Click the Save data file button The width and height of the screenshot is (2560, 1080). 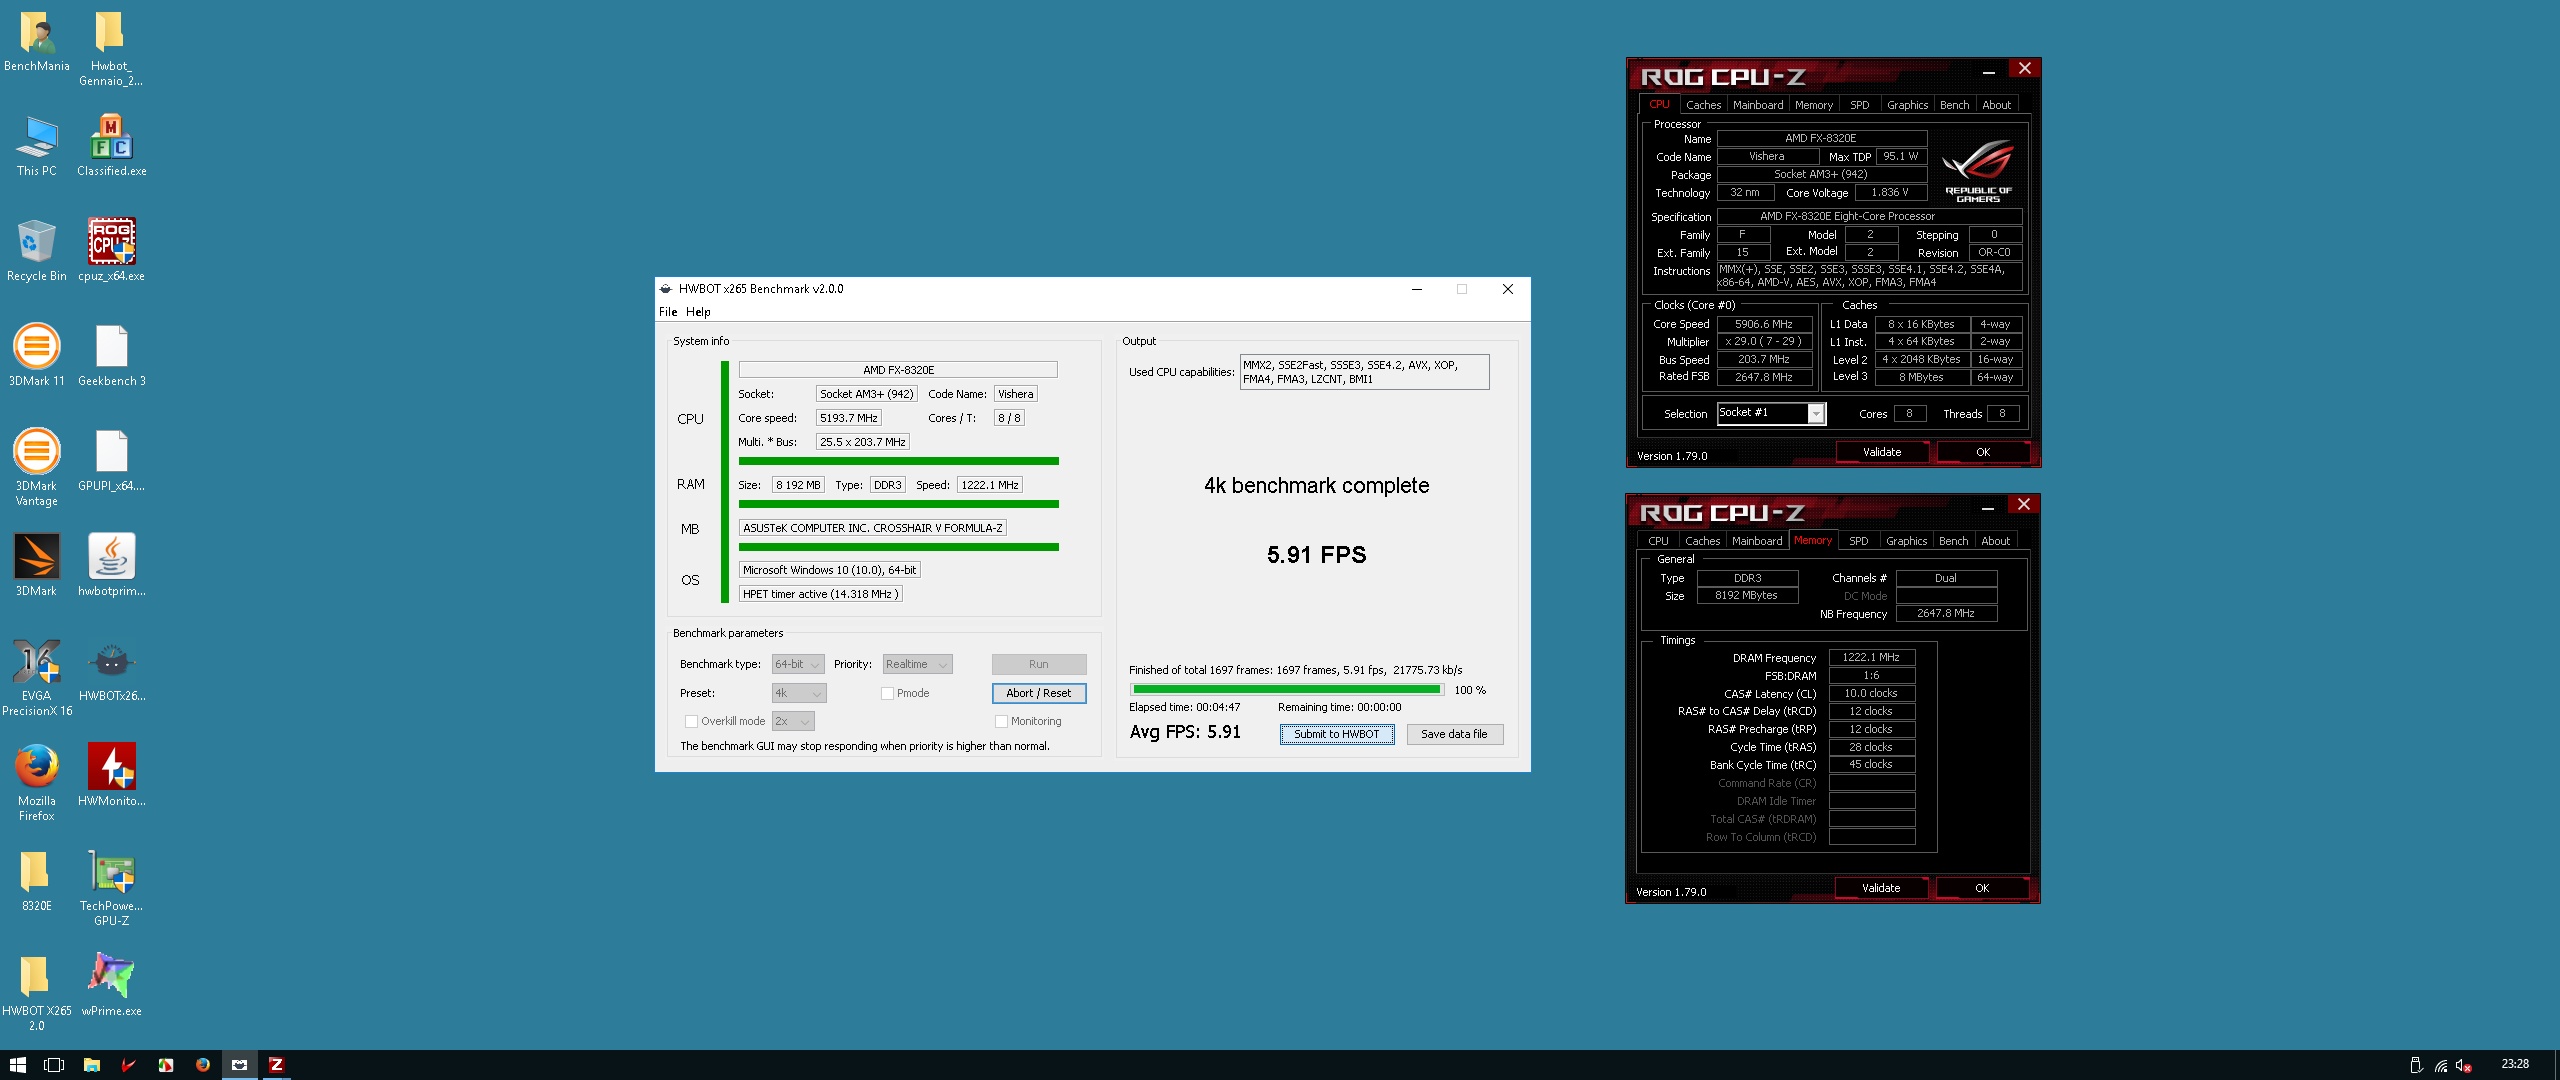tap(1454, 734)
